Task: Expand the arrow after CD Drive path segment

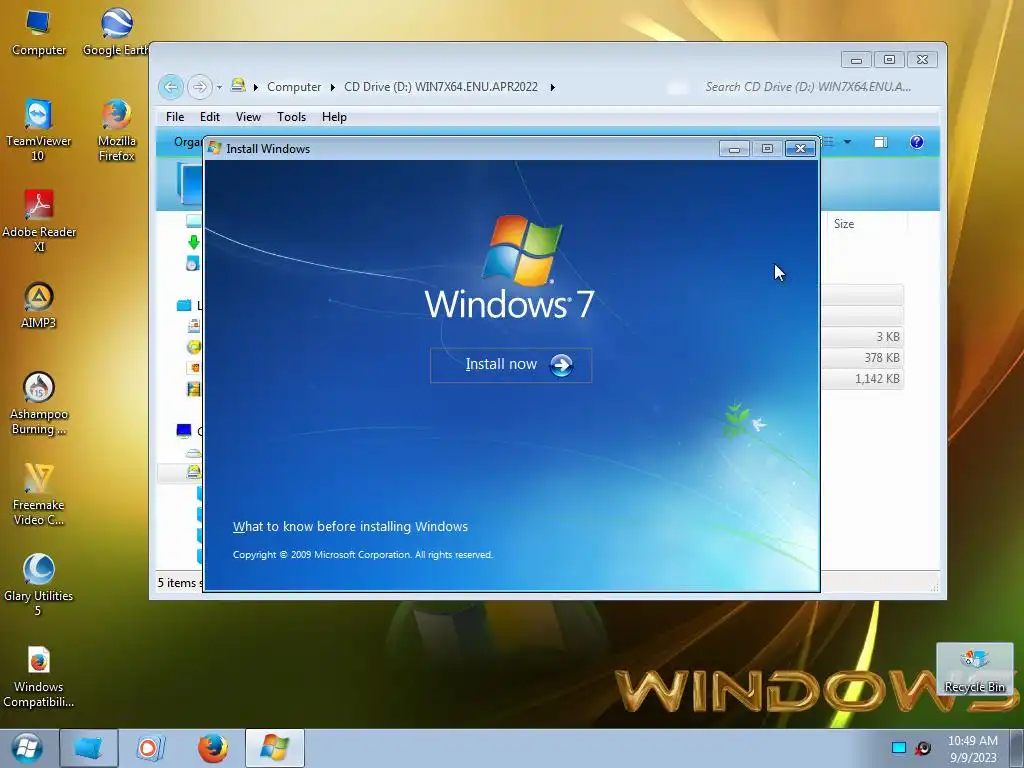Action: point(552,87)
